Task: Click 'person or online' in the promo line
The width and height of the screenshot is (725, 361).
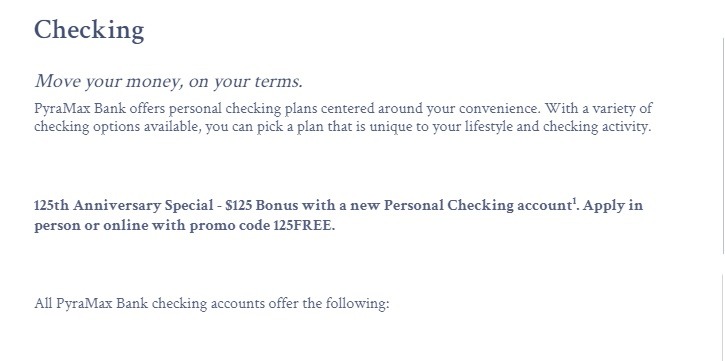Action: point(89,226)
